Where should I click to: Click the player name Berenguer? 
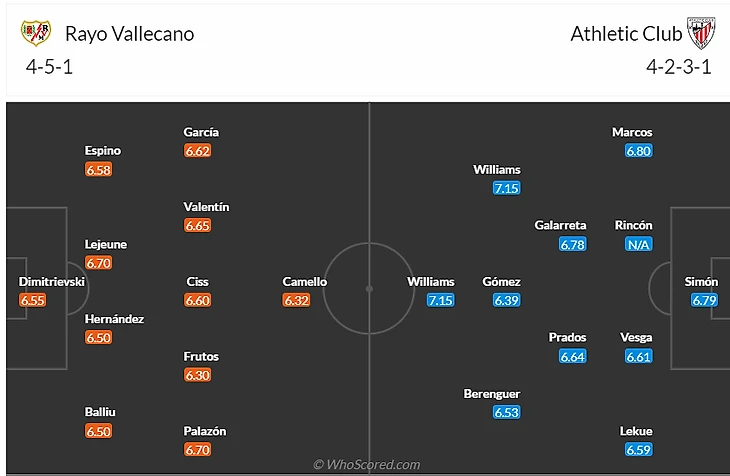(x=492, y=394)
